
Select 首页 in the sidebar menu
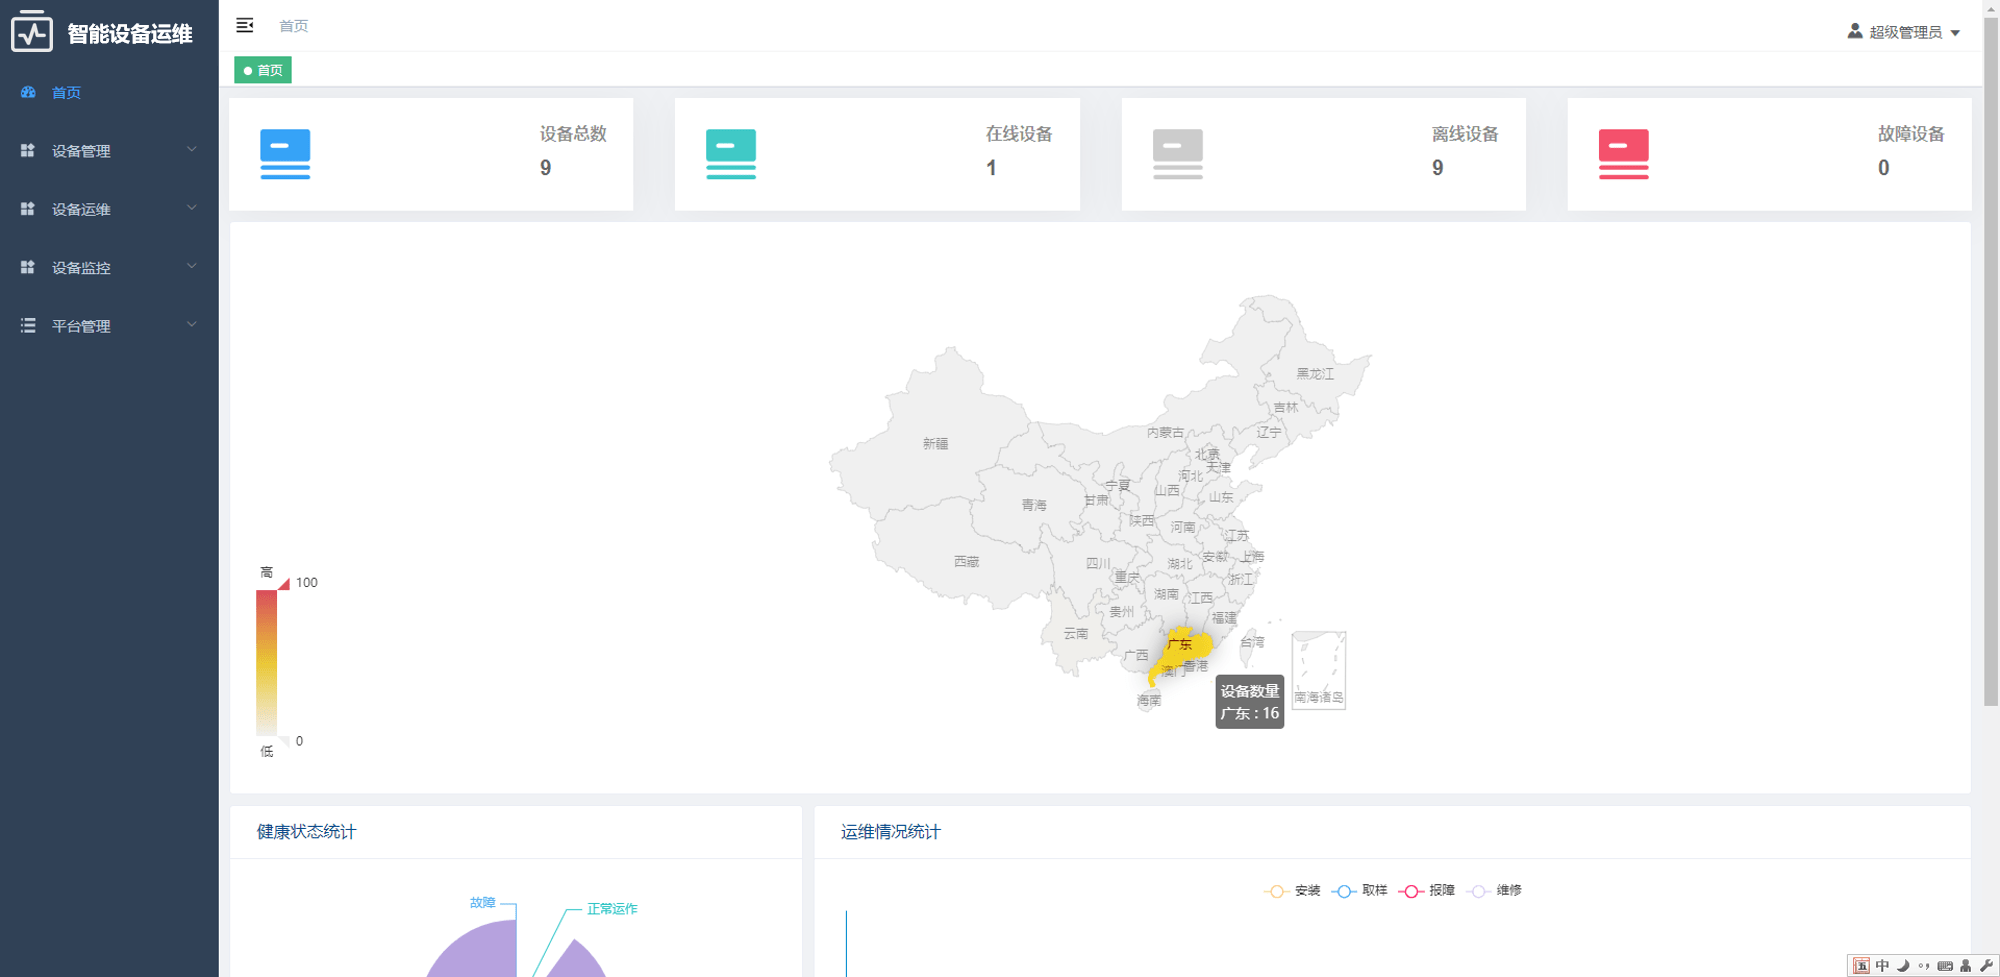(x=66, y=93)
